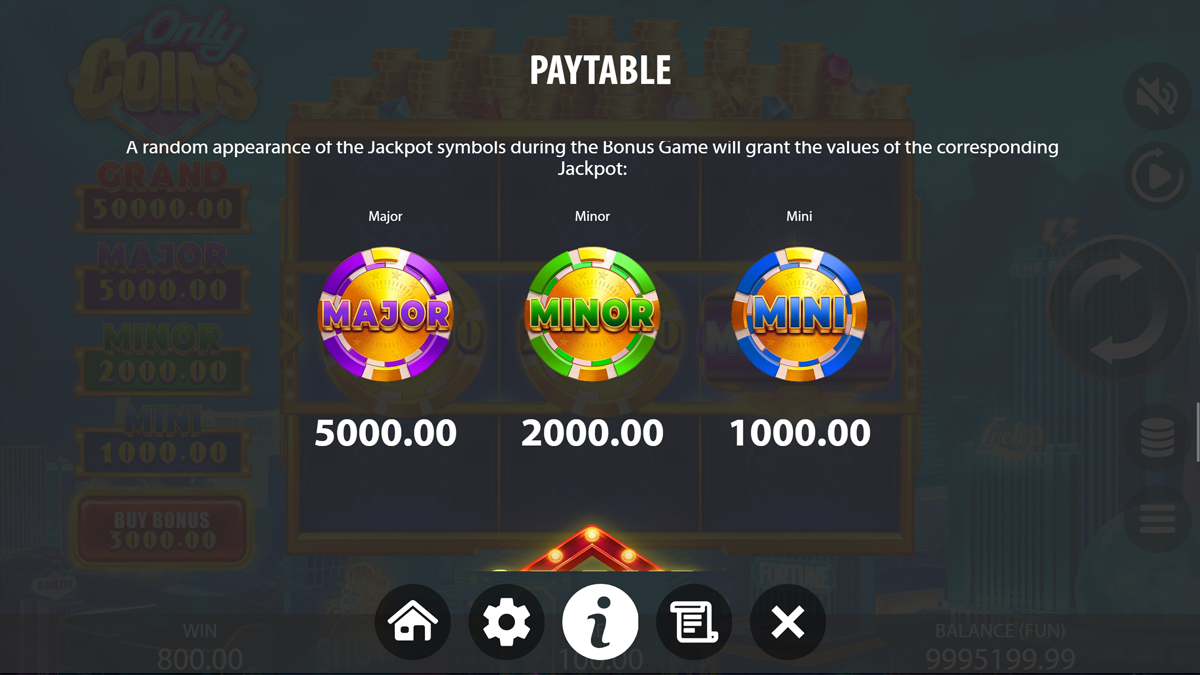Click the Grand 50000.00 jackpot panel

coord(162,196)
